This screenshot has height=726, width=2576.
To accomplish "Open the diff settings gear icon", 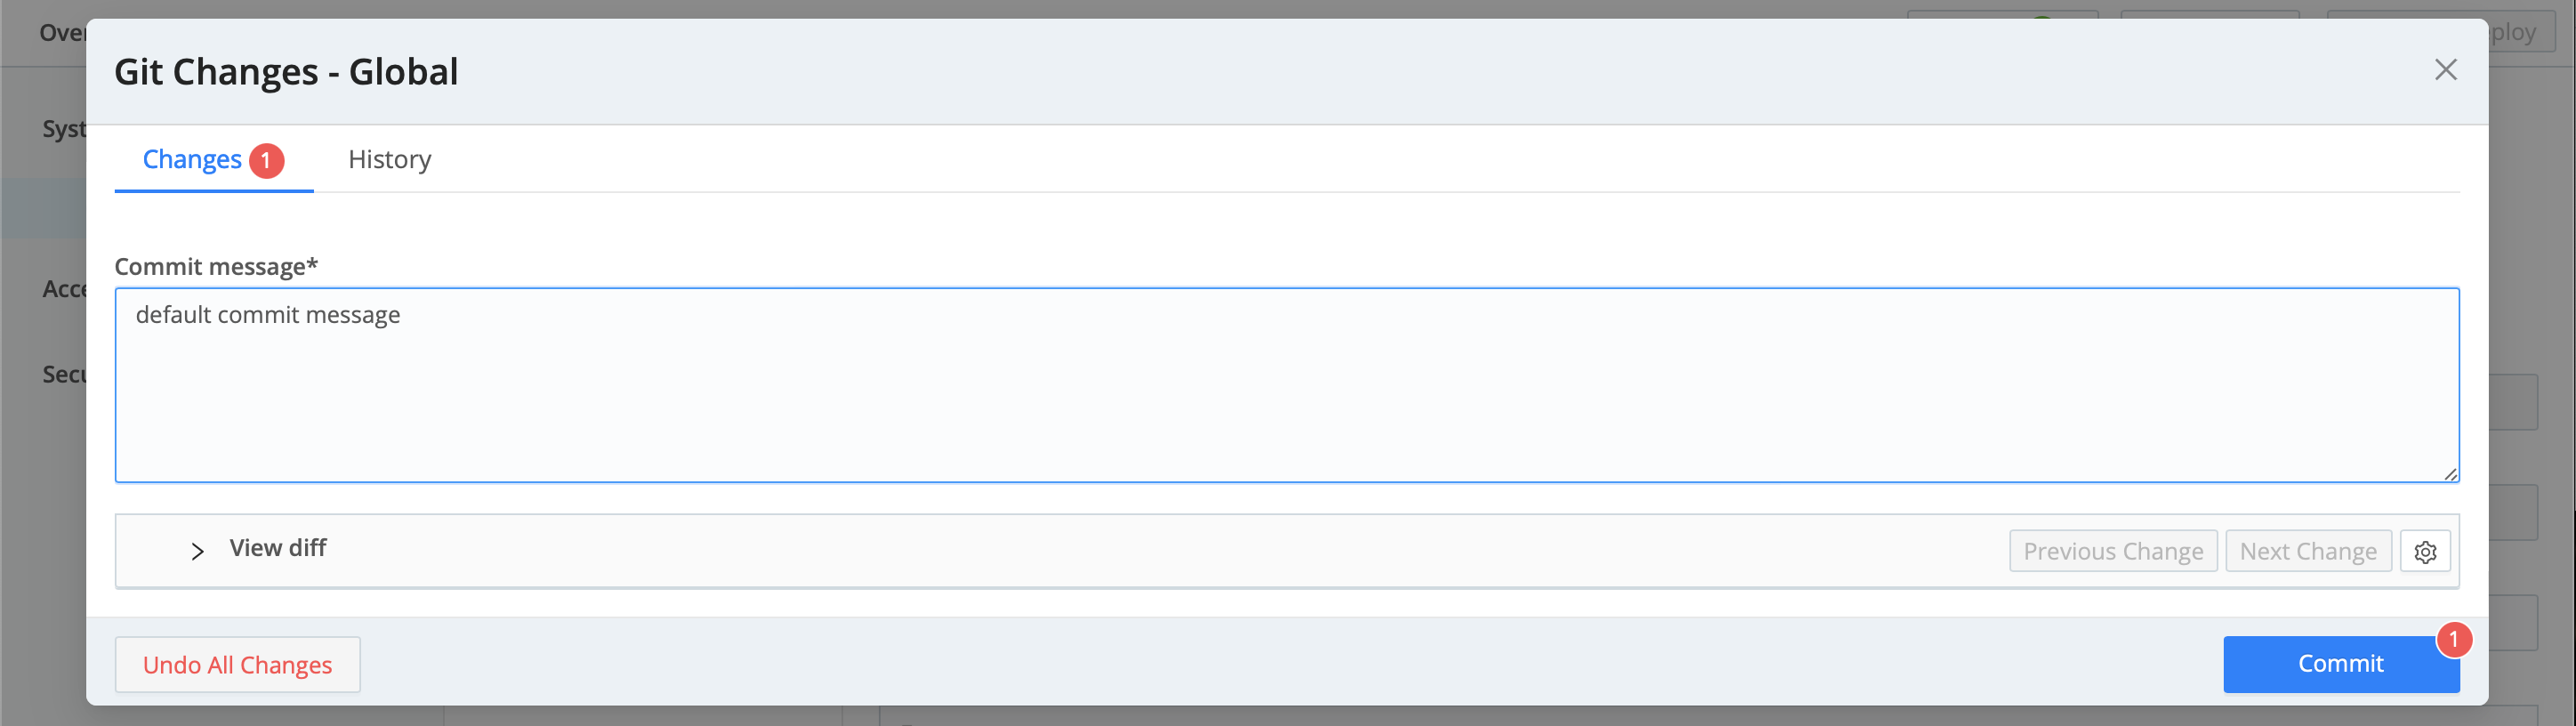I will [x=2424, y=551].
